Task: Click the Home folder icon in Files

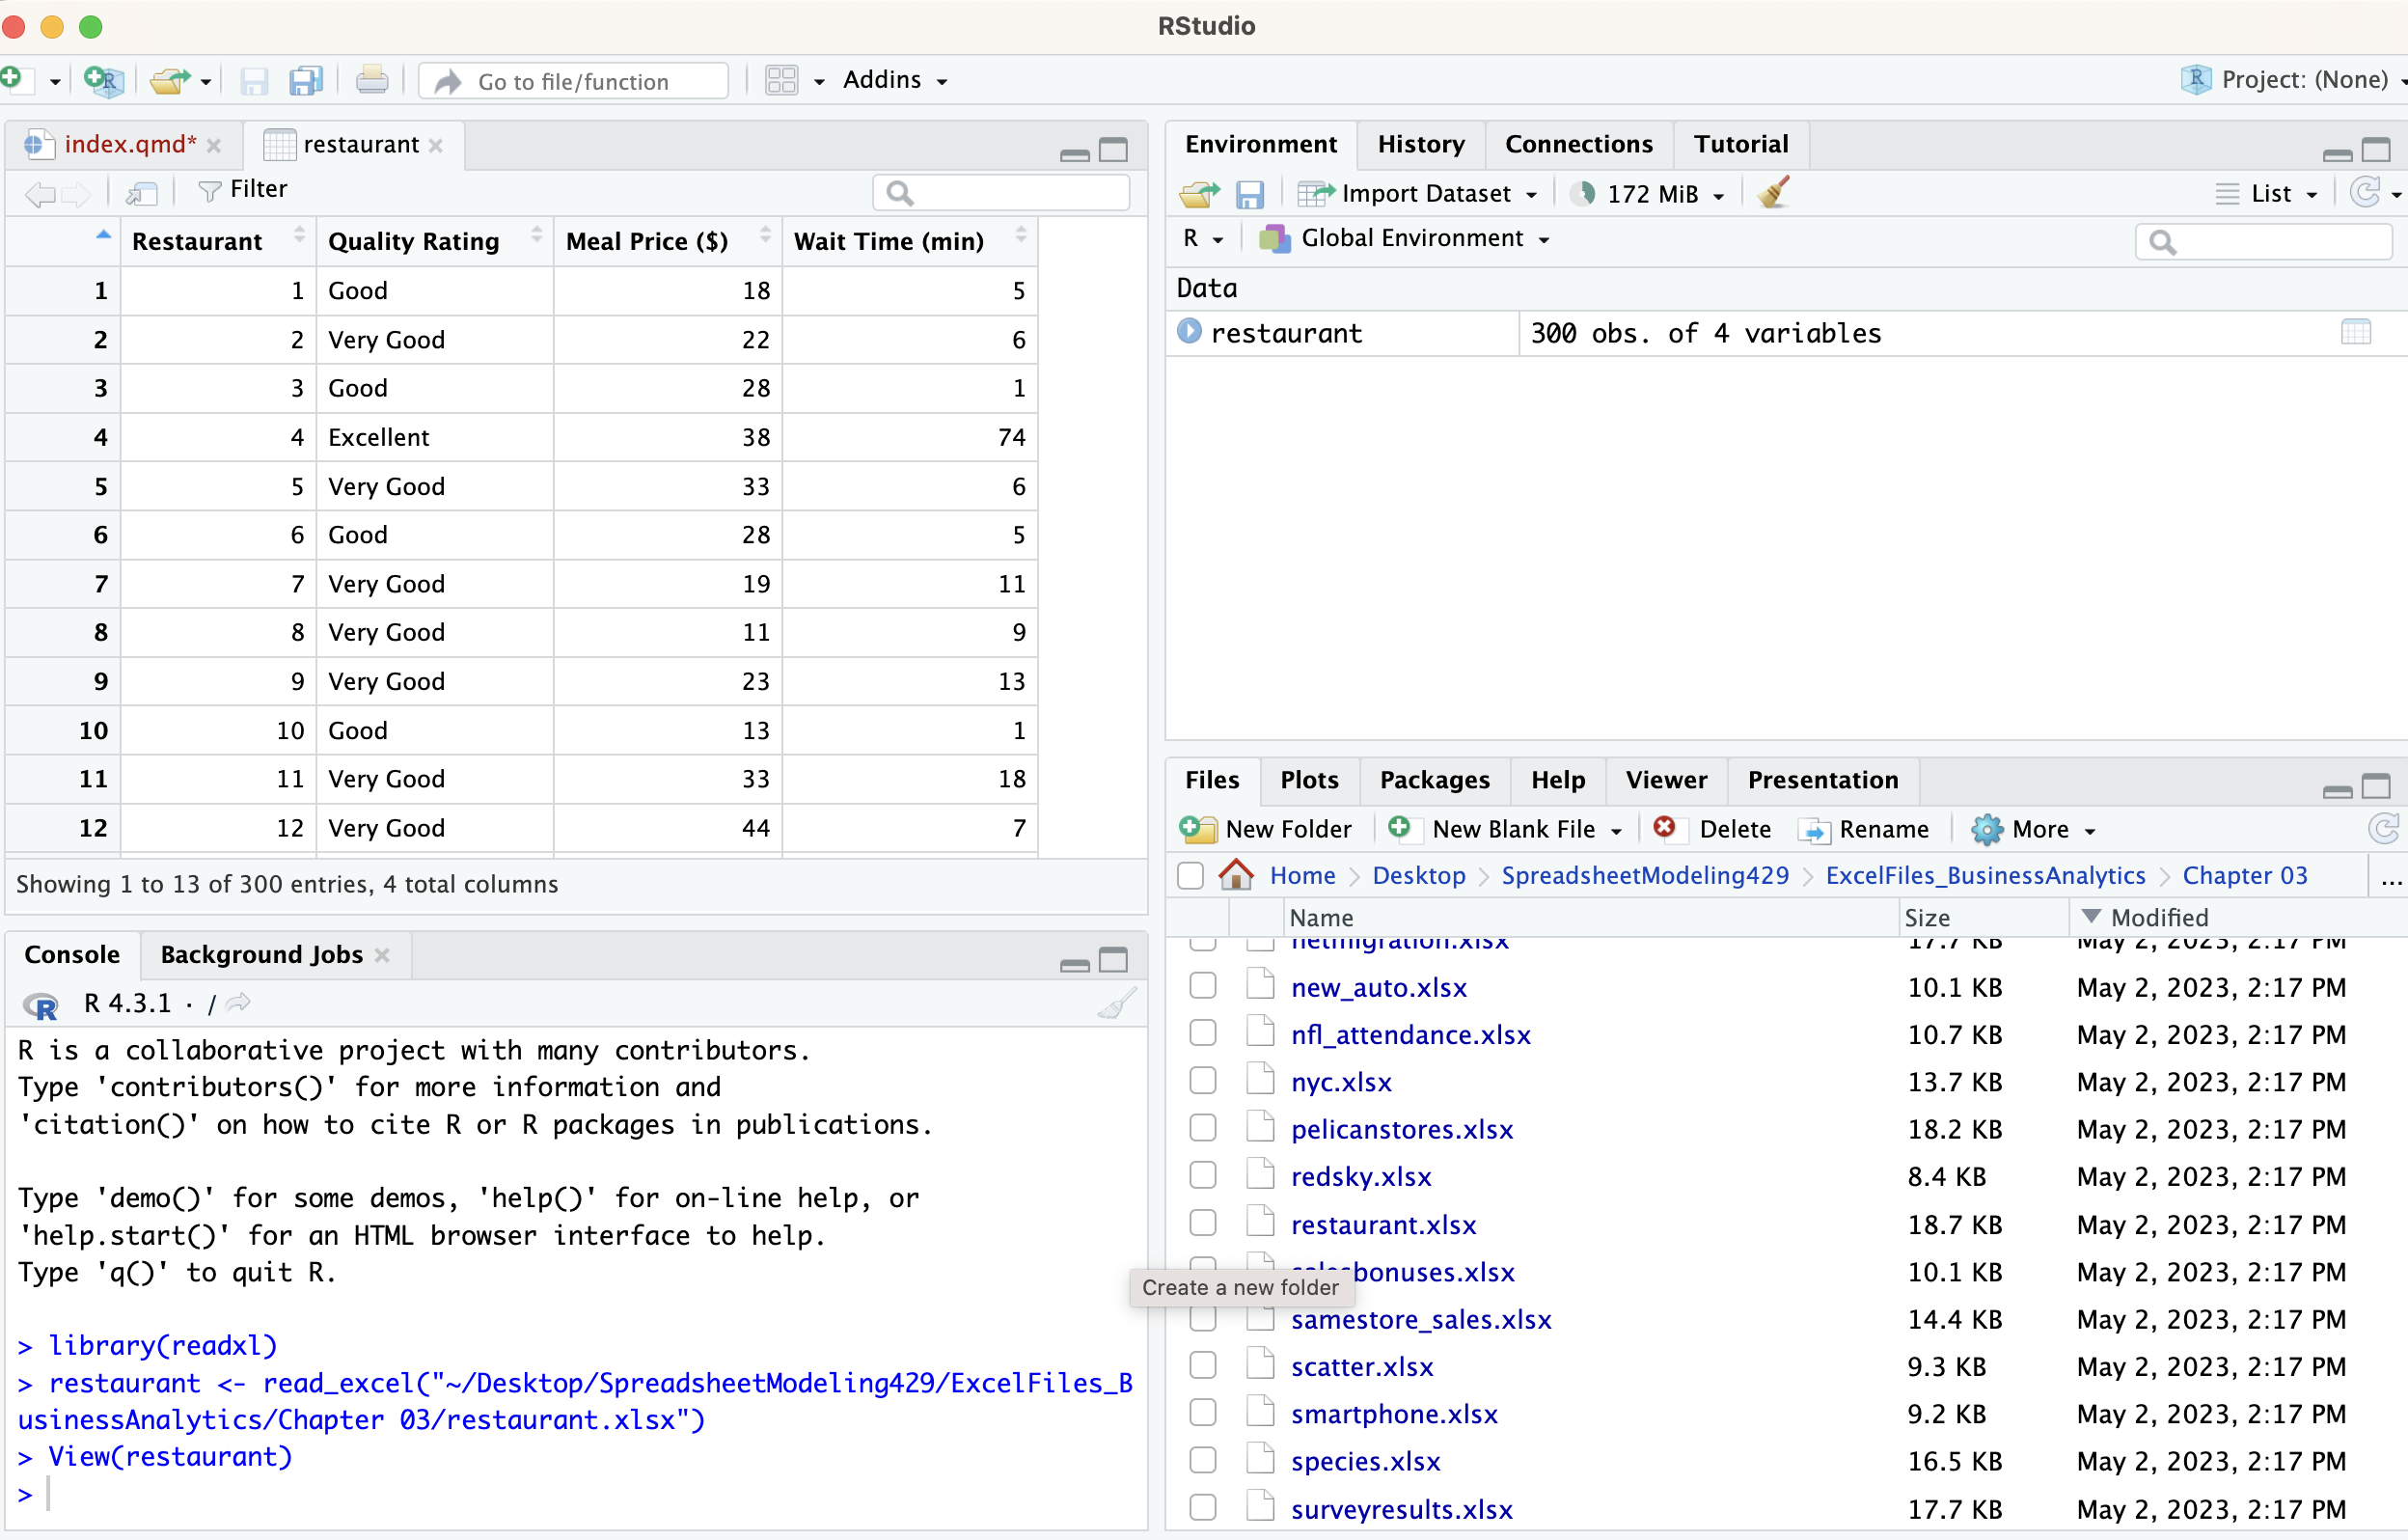Action: [x=1236, y=875]
